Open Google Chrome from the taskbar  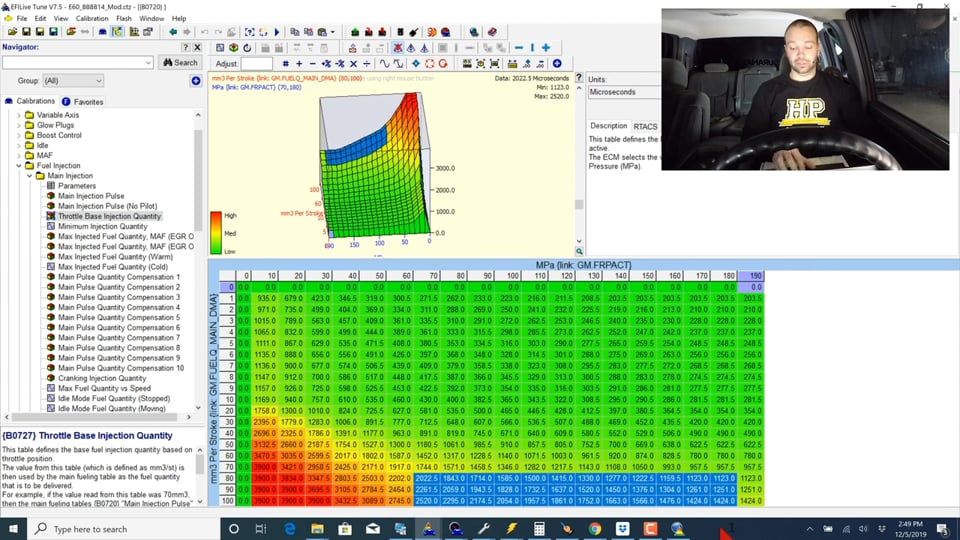coord(595,528)
